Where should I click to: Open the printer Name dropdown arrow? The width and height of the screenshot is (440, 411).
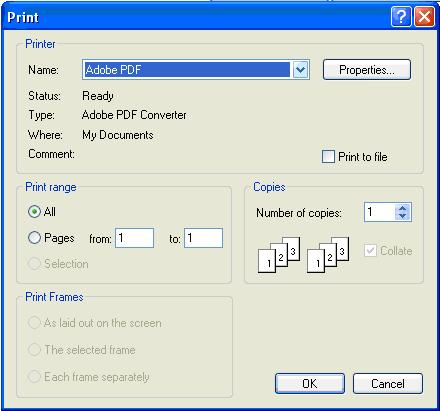pos(300,70)
